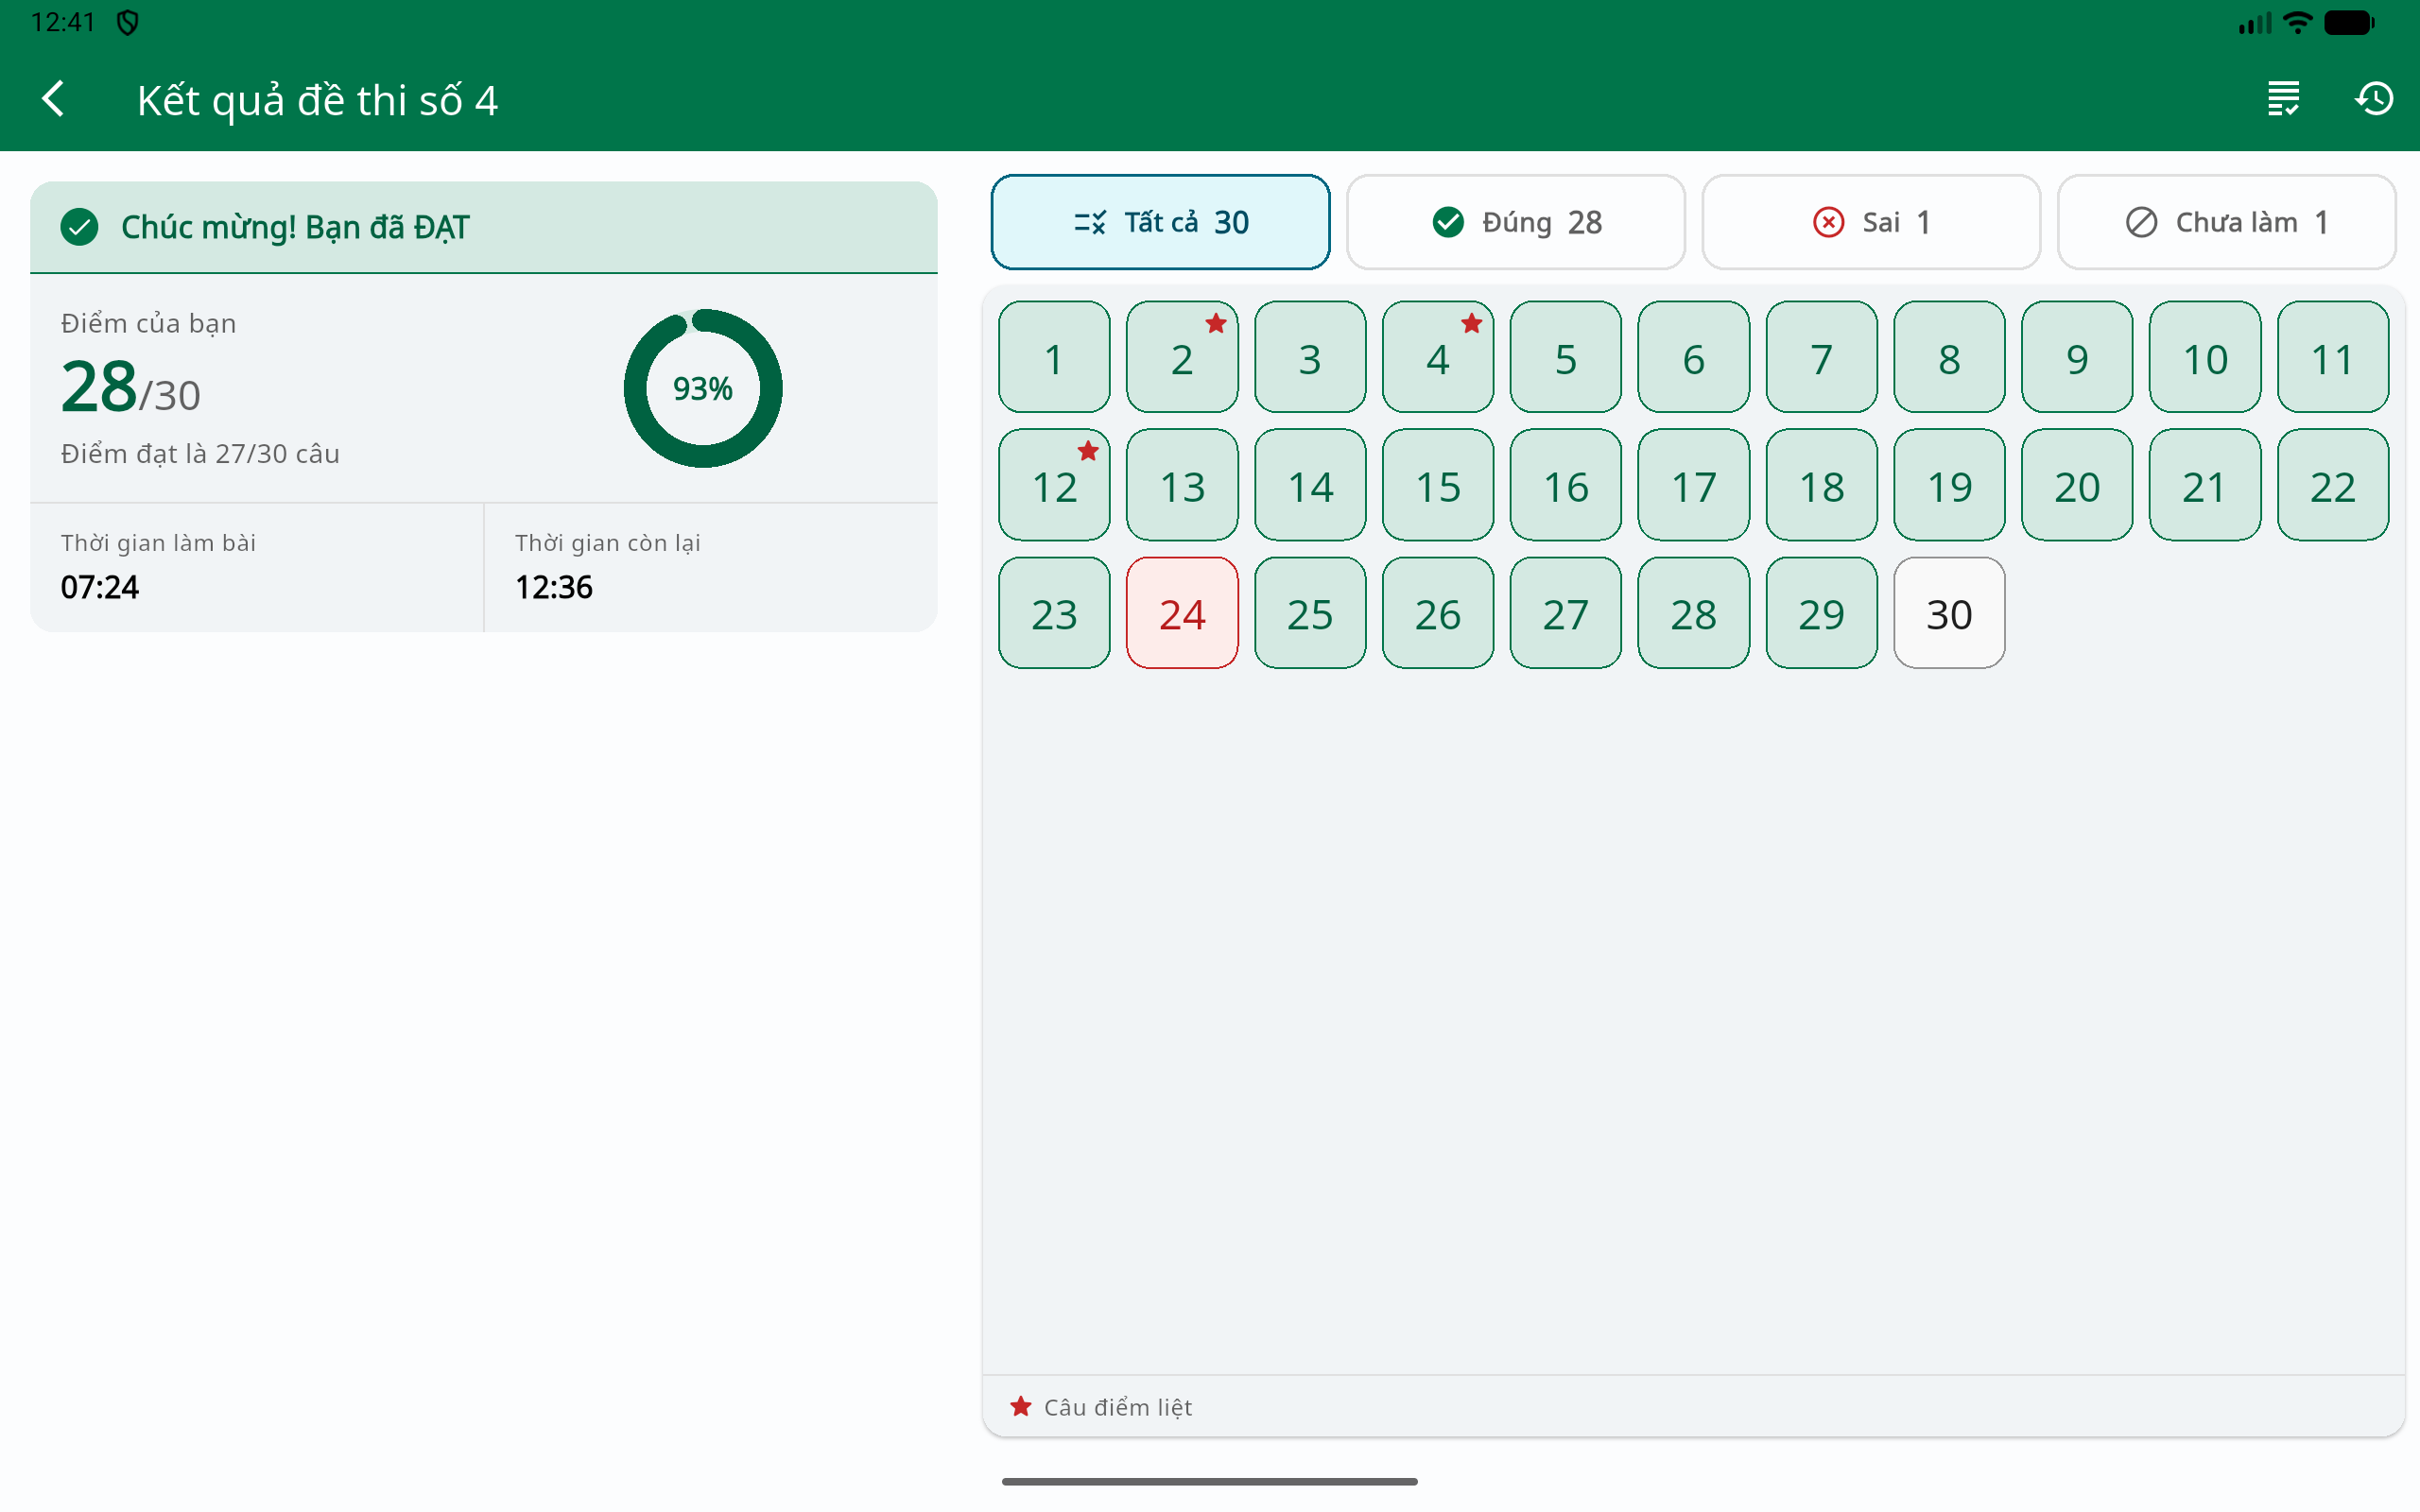Open question 16 tile
Viewport: 2420px width, 1512px height.
click(1566, 485)
